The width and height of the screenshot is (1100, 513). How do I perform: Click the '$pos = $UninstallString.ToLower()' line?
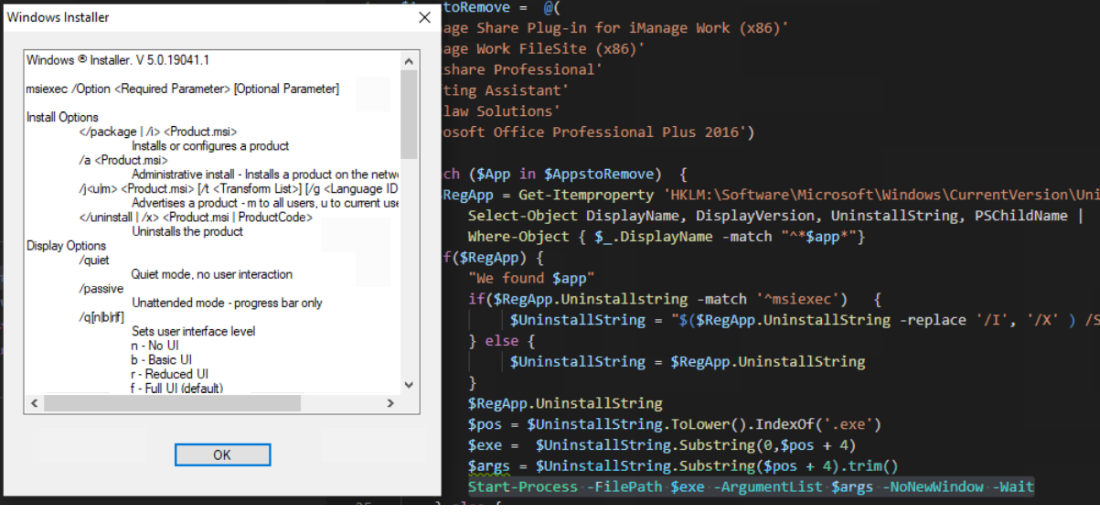click(x=675, y=425)
